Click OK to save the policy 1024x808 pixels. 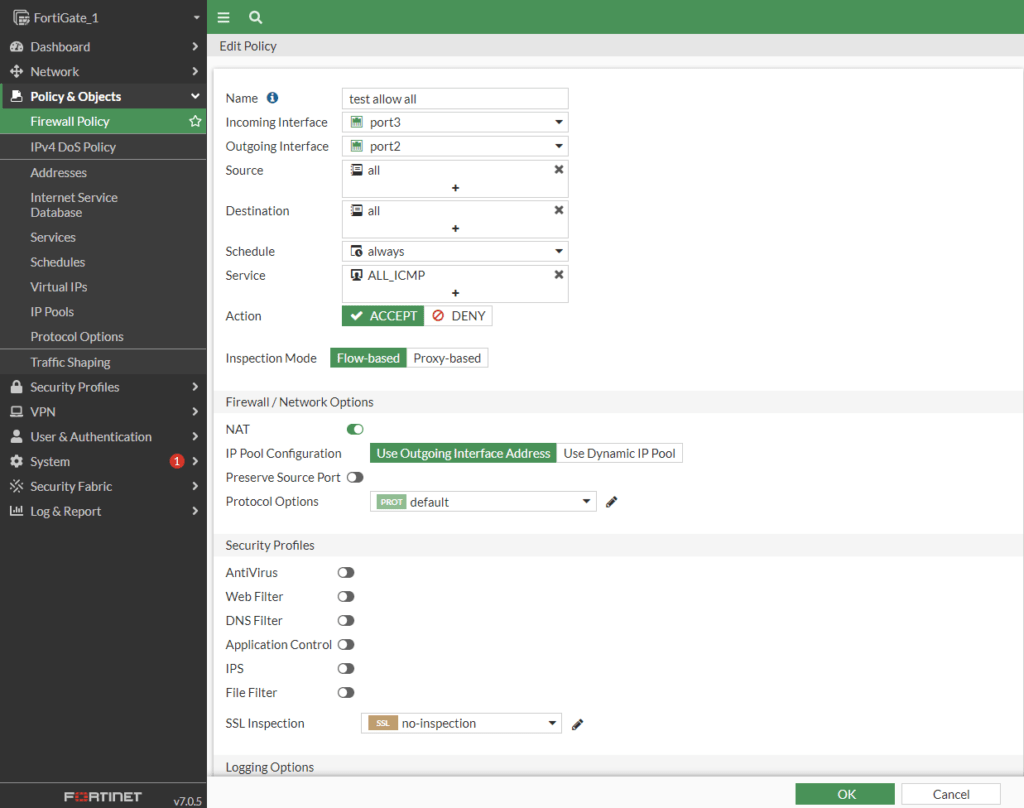pos(844,793)
